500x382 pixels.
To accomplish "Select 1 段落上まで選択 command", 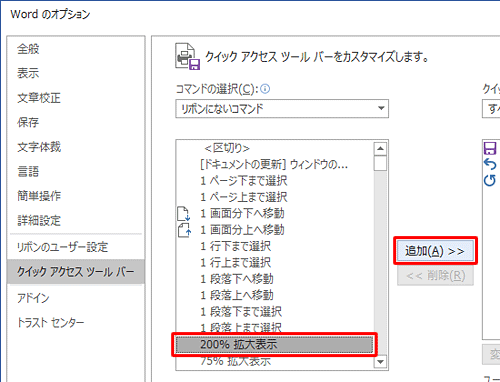I will click(274, 327).
